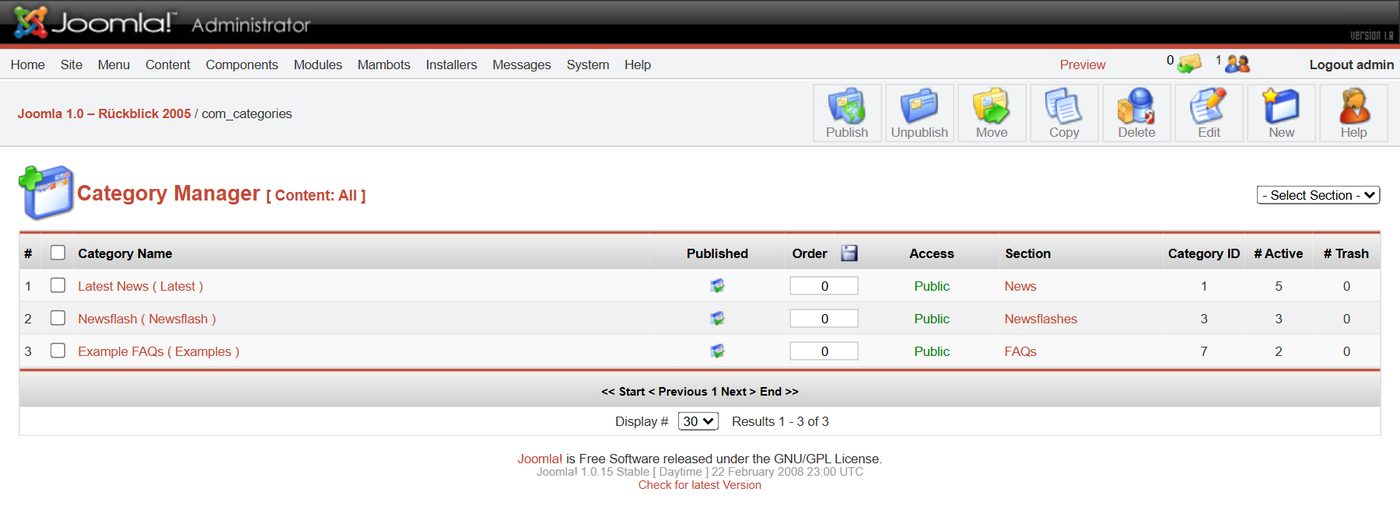Click the FAQs section link
This screenshot has width=1400, height=520.
pyautogui.click(x=1021, y=351)
